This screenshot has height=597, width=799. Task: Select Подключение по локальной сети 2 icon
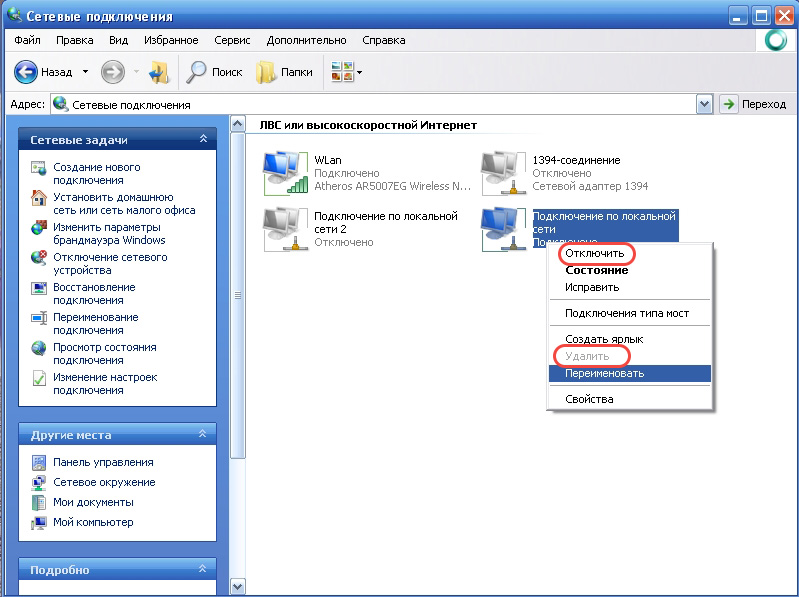(x=285, y=229)
